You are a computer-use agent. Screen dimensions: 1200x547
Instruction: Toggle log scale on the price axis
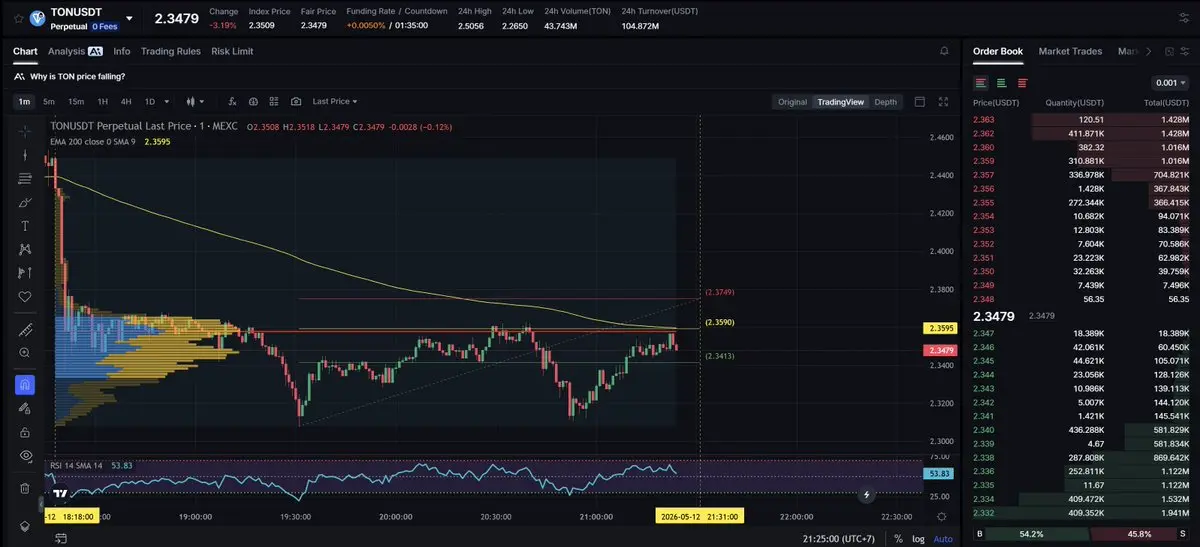coord(919,538)
